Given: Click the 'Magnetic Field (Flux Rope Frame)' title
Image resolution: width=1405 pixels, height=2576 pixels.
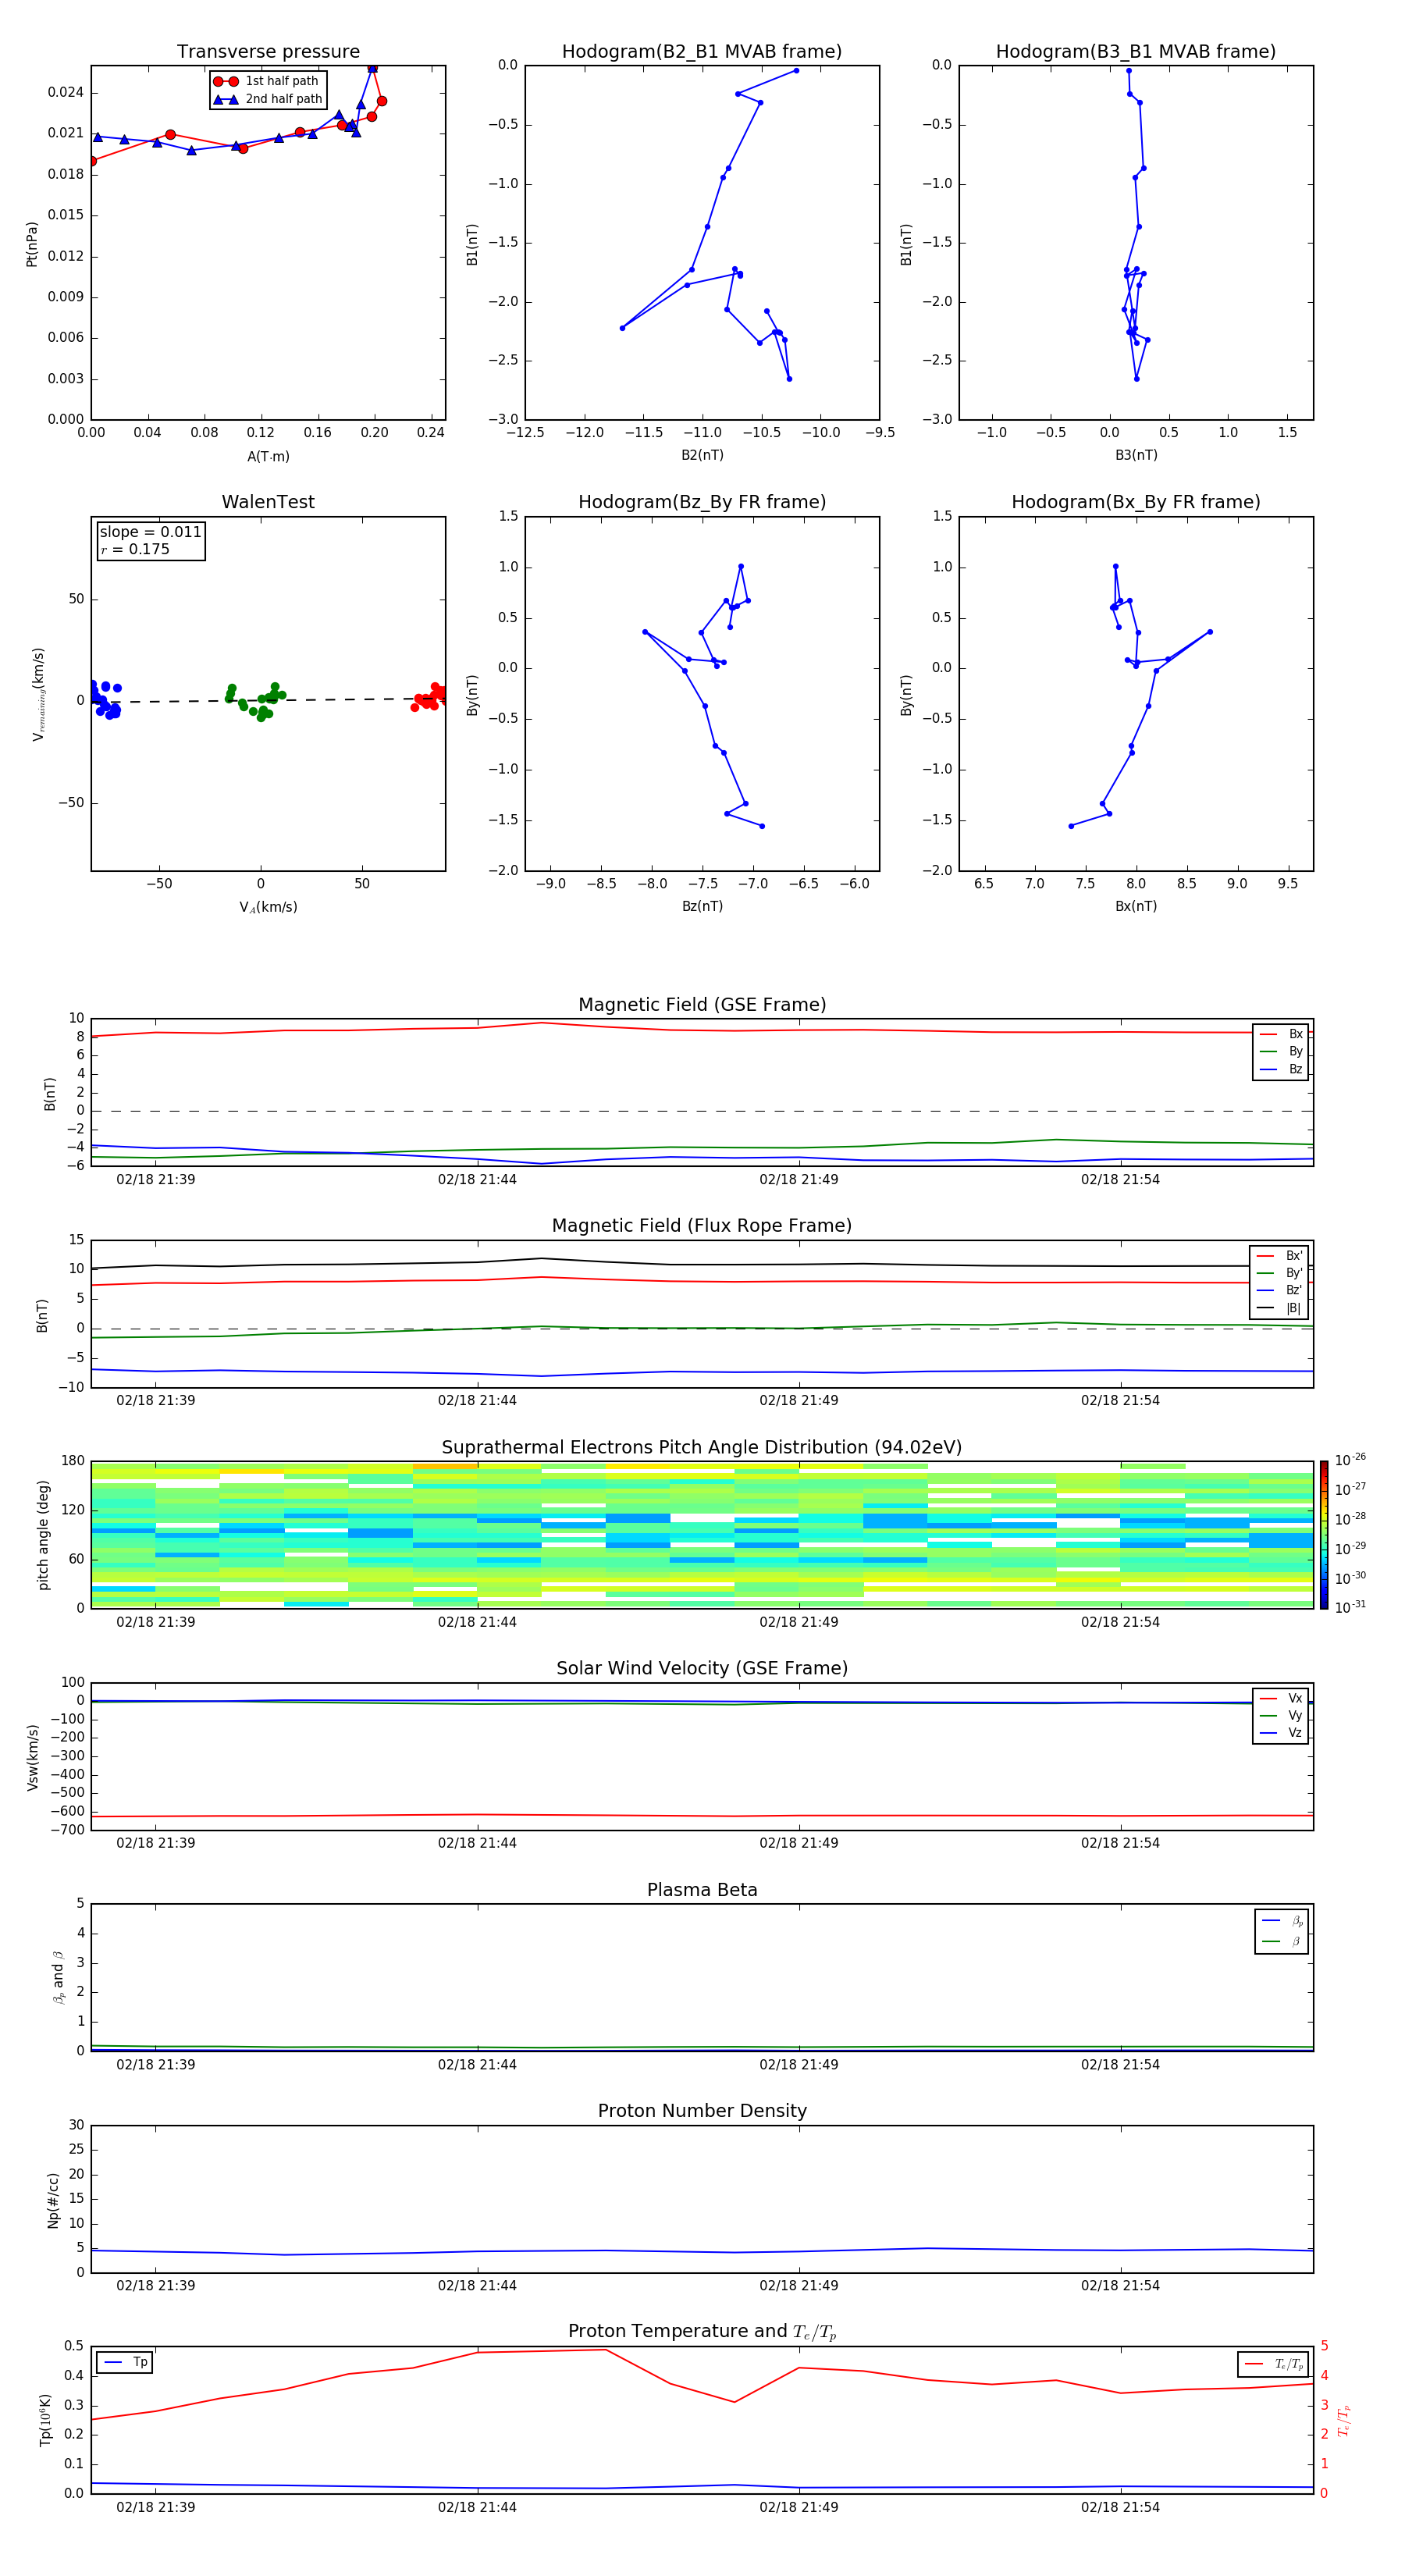Looking at the screenshot, I should click(702, 1226).
